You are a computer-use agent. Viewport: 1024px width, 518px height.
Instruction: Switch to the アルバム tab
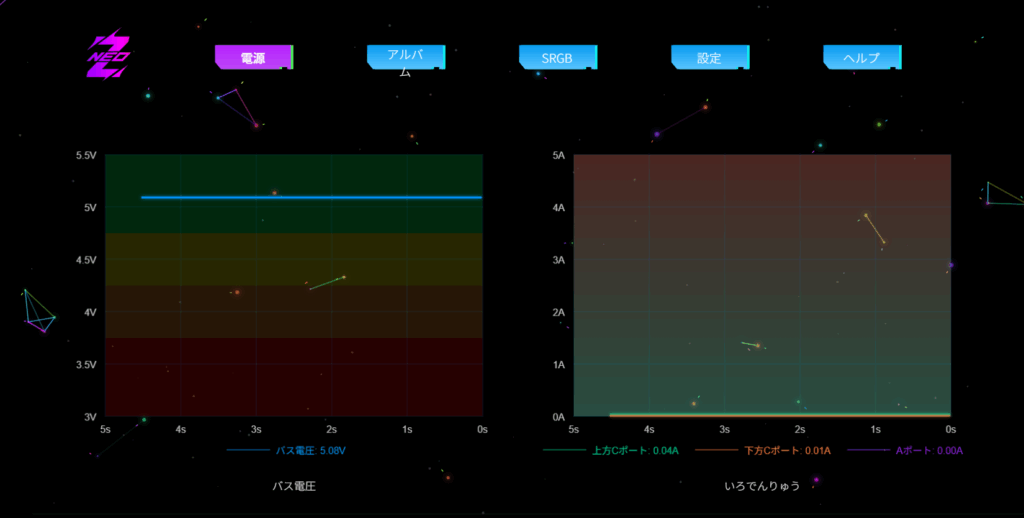(x=406, y=57)
